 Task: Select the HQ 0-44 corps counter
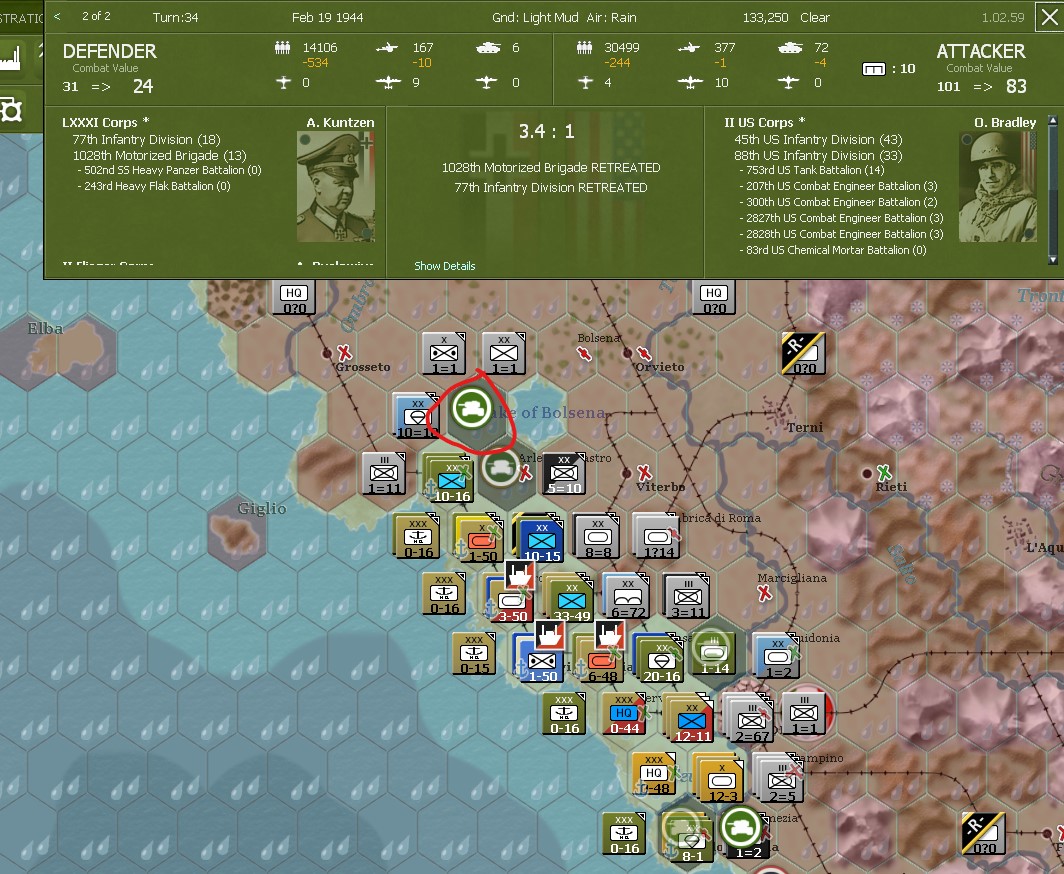(x=624, y=715)
